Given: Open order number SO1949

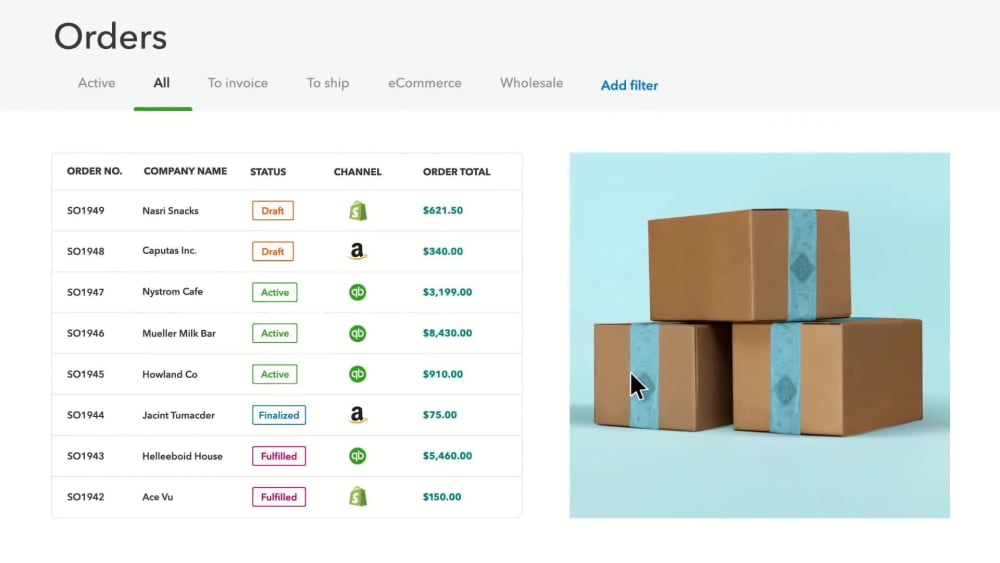Looking at the screenshot, I should click(85, 210).
